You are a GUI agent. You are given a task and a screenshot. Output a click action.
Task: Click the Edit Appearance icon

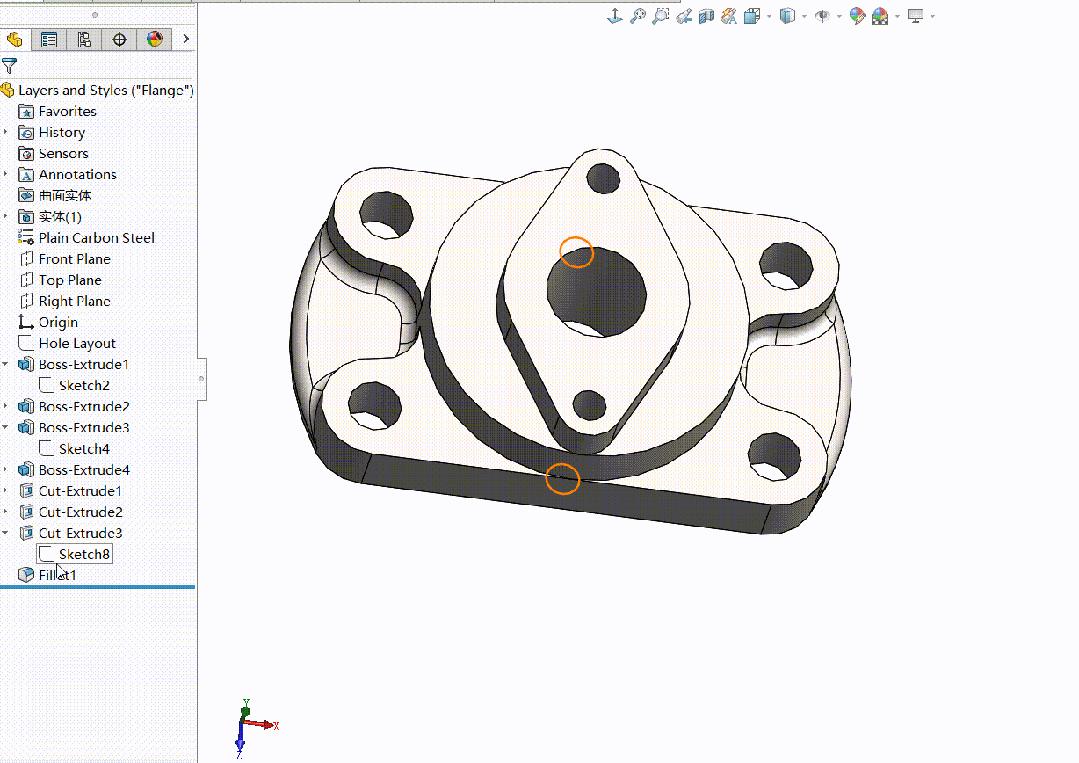[x=857, y=16]
